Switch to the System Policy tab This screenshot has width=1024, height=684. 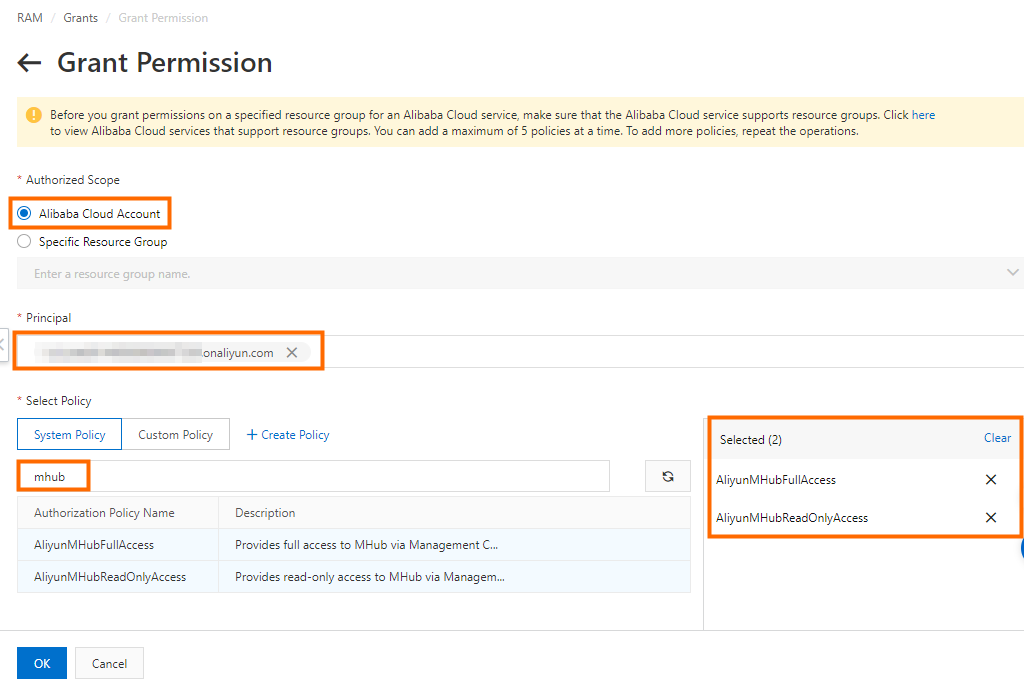pyautogui.click(x=69, y=435)
